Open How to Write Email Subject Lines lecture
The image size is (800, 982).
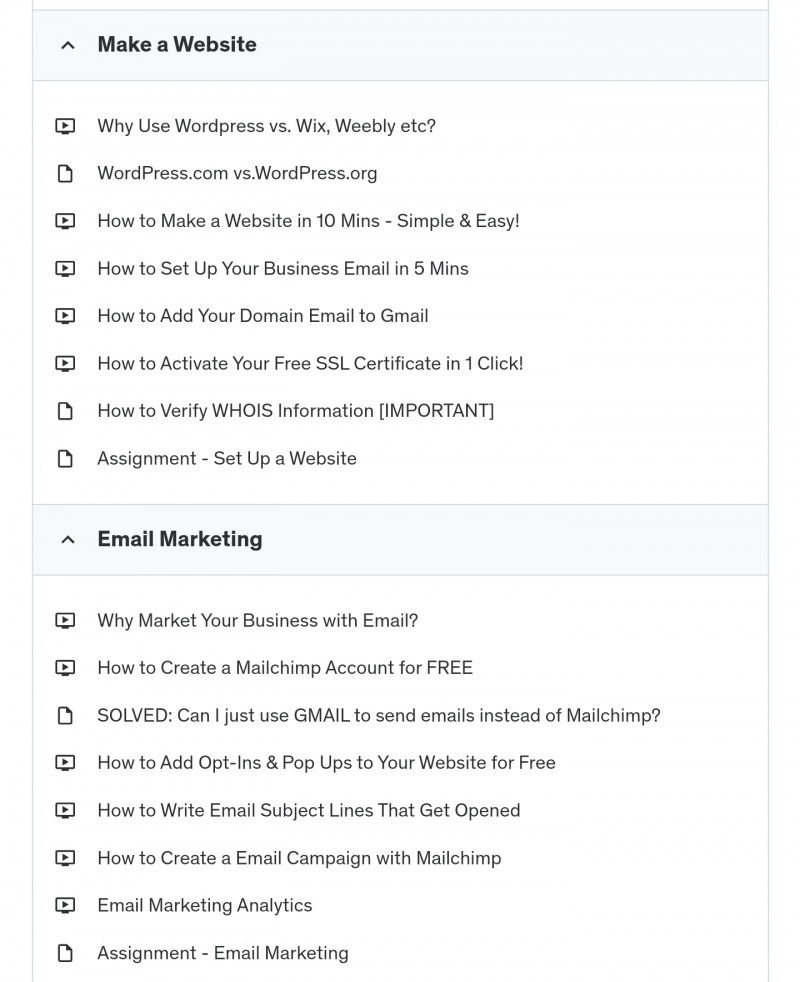tap(309, 810)
